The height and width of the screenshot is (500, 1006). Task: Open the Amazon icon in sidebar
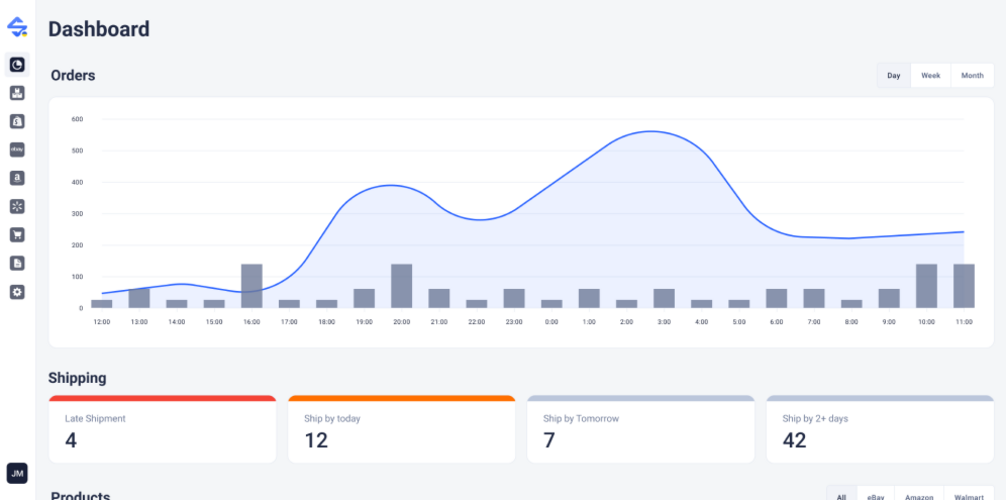pos(17,178)
